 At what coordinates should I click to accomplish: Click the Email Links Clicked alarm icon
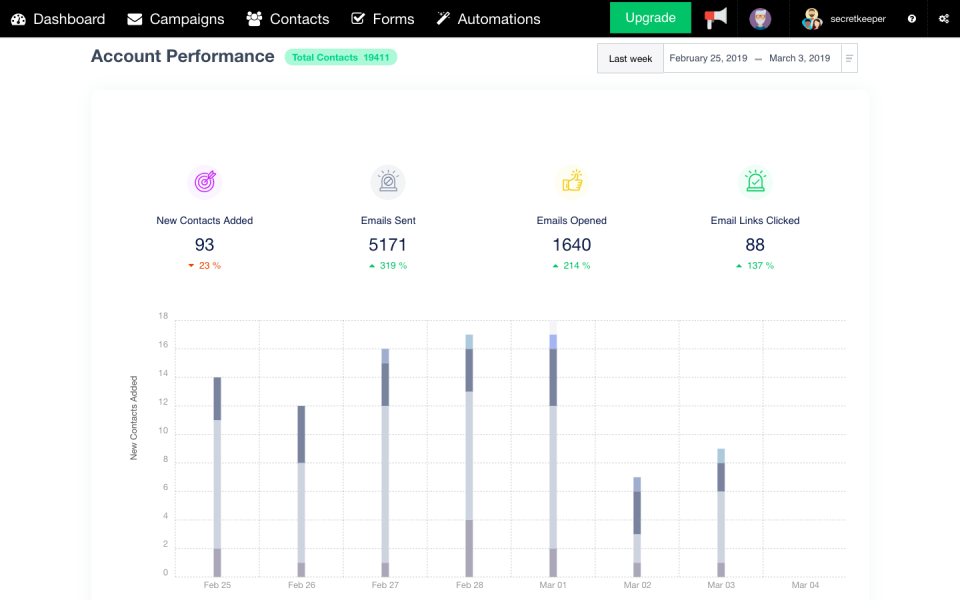[x=755, y=181]
